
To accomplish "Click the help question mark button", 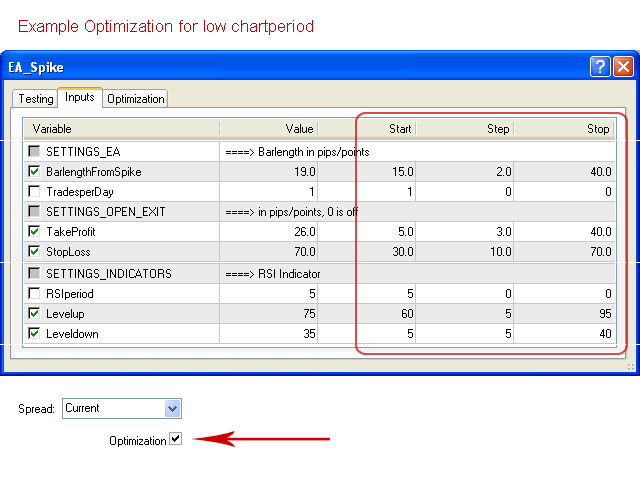I will coord(601,67).
